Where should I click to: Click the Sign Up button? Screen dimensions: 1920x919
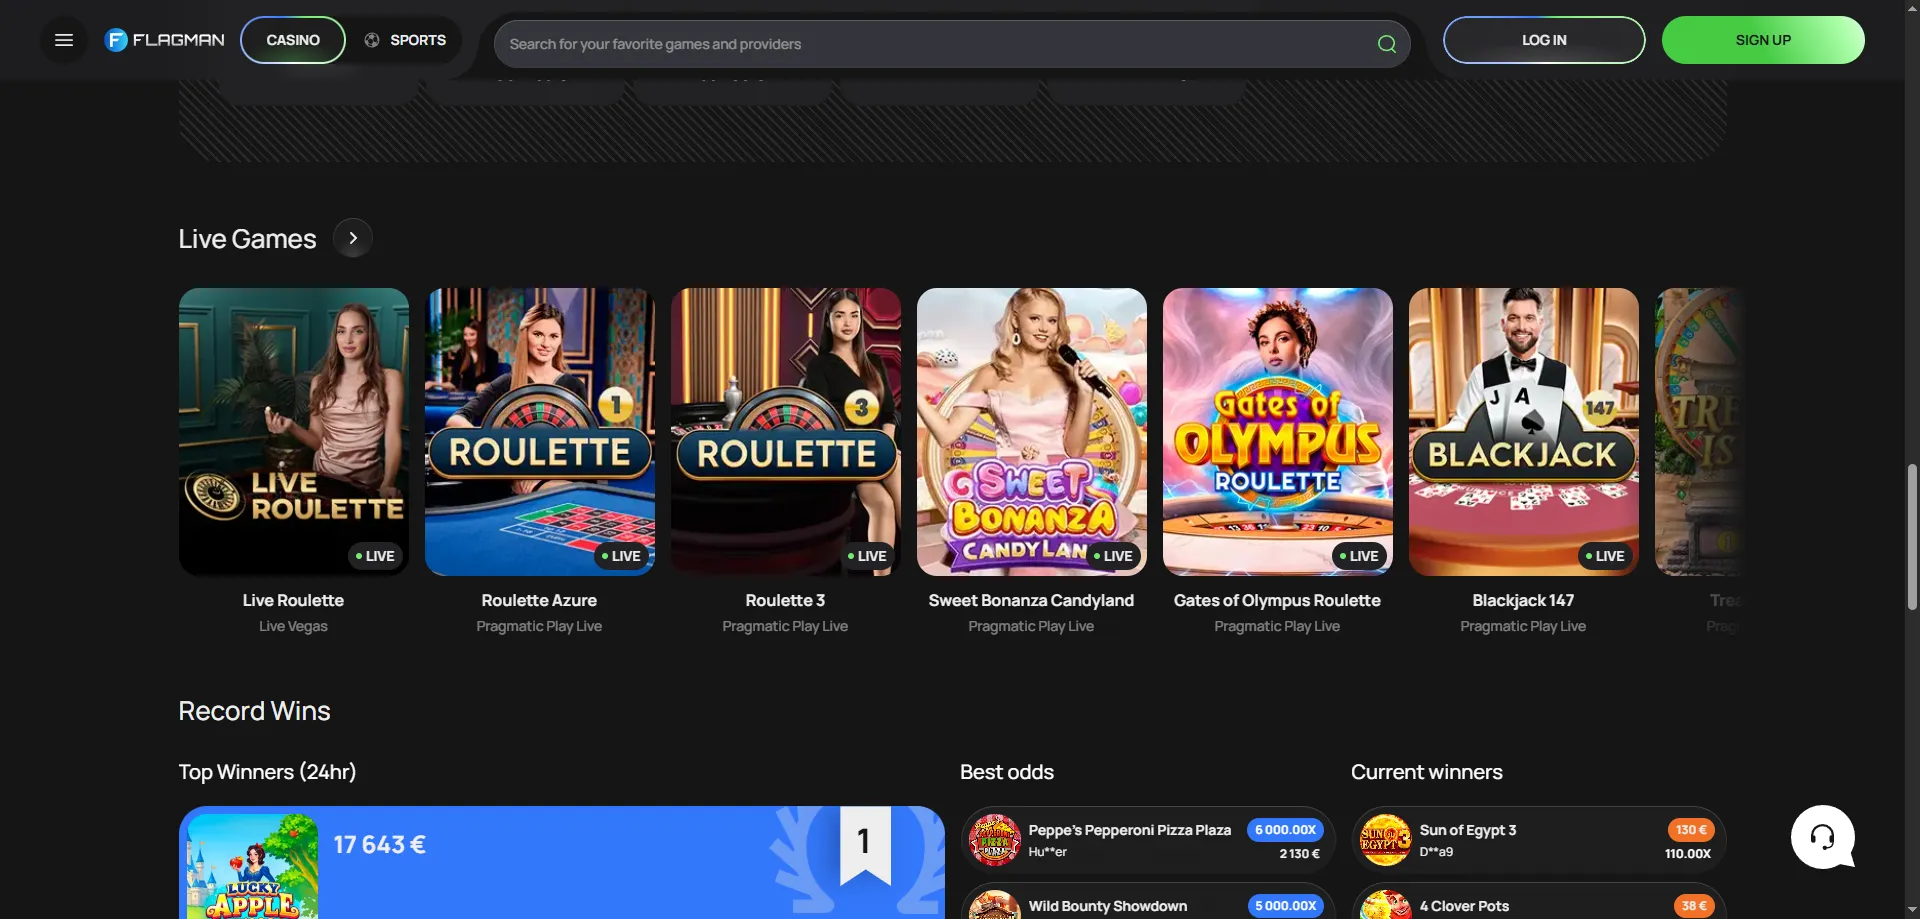(1763, 40)
